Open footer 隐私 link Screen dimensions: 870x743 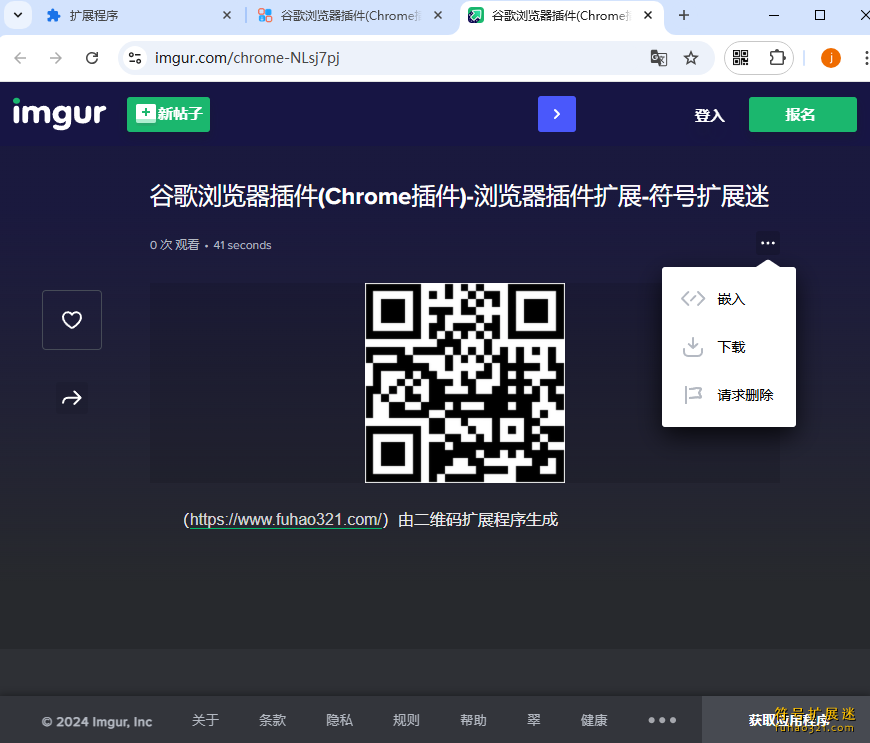point(339,720)
